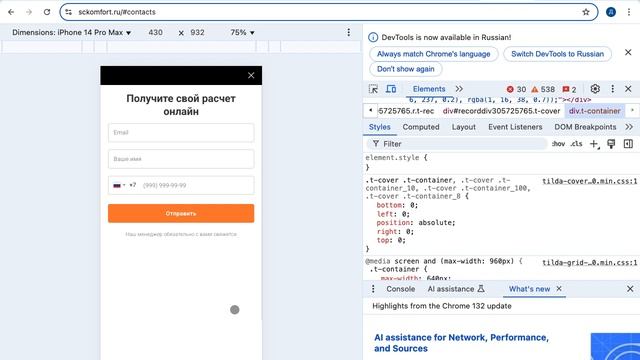Show more DevTools panels chevron
This screenshot has width=640, height=360.
click(459, 89)
